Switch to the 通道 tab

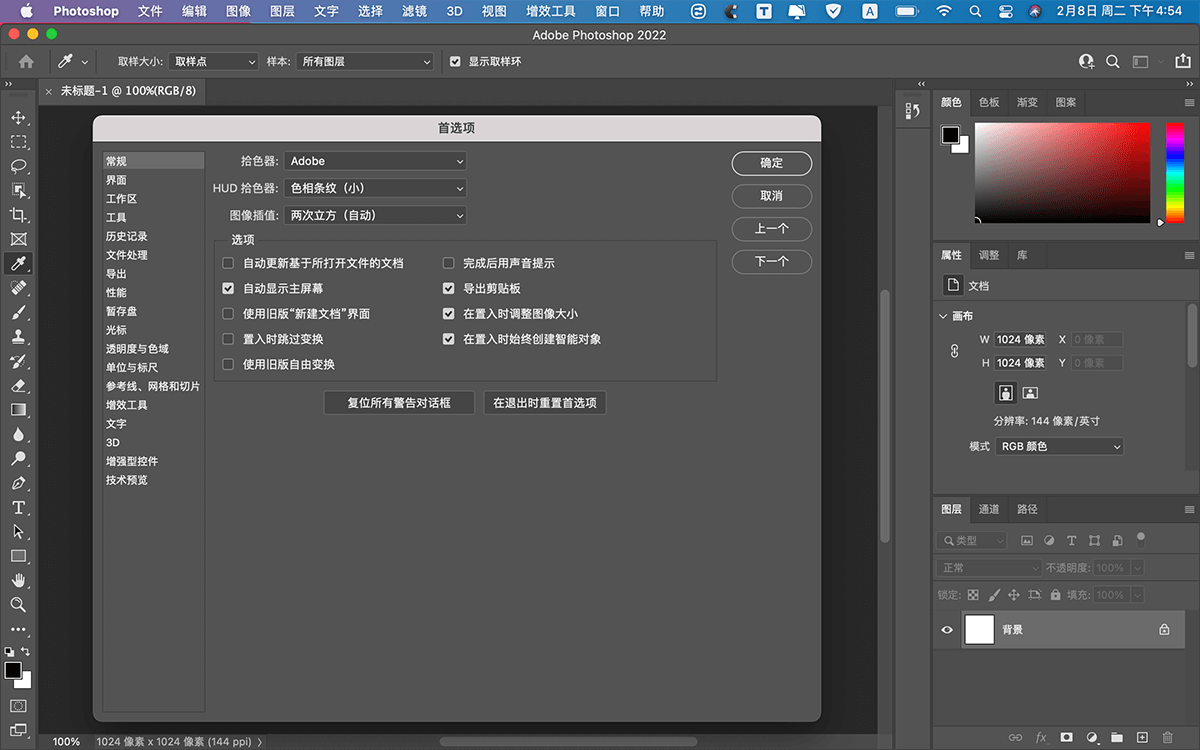point(989,509)
